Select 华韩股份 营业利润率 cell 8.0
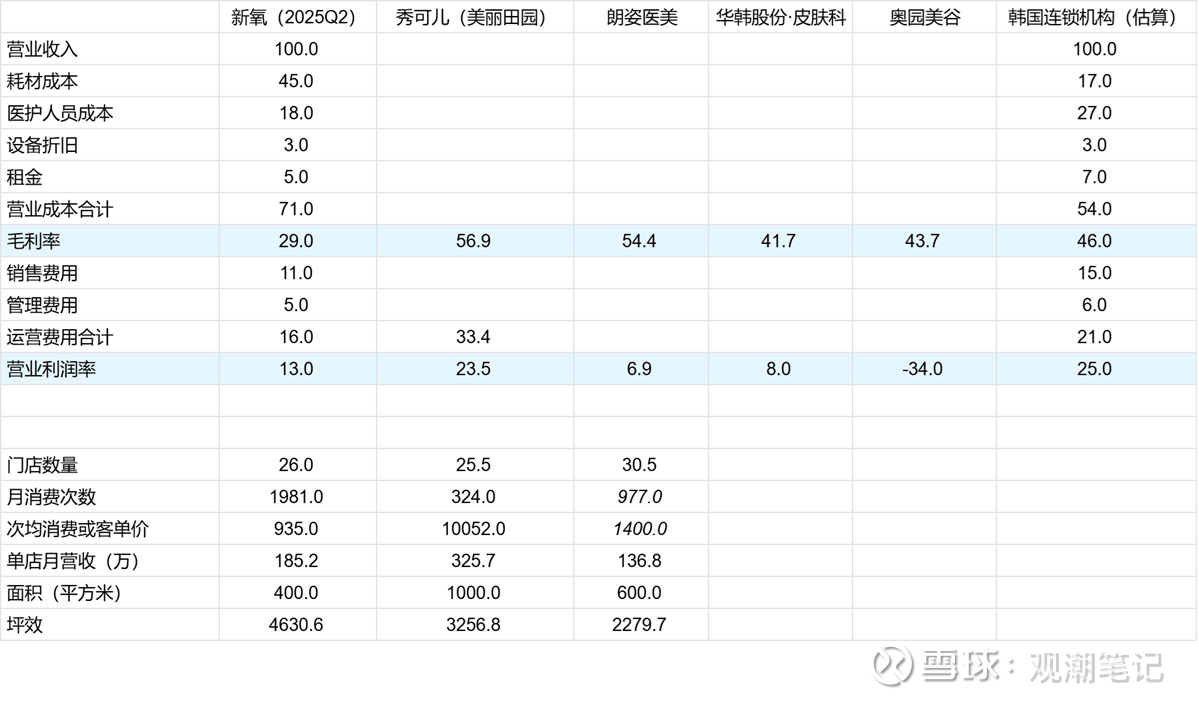 (778, 369)
